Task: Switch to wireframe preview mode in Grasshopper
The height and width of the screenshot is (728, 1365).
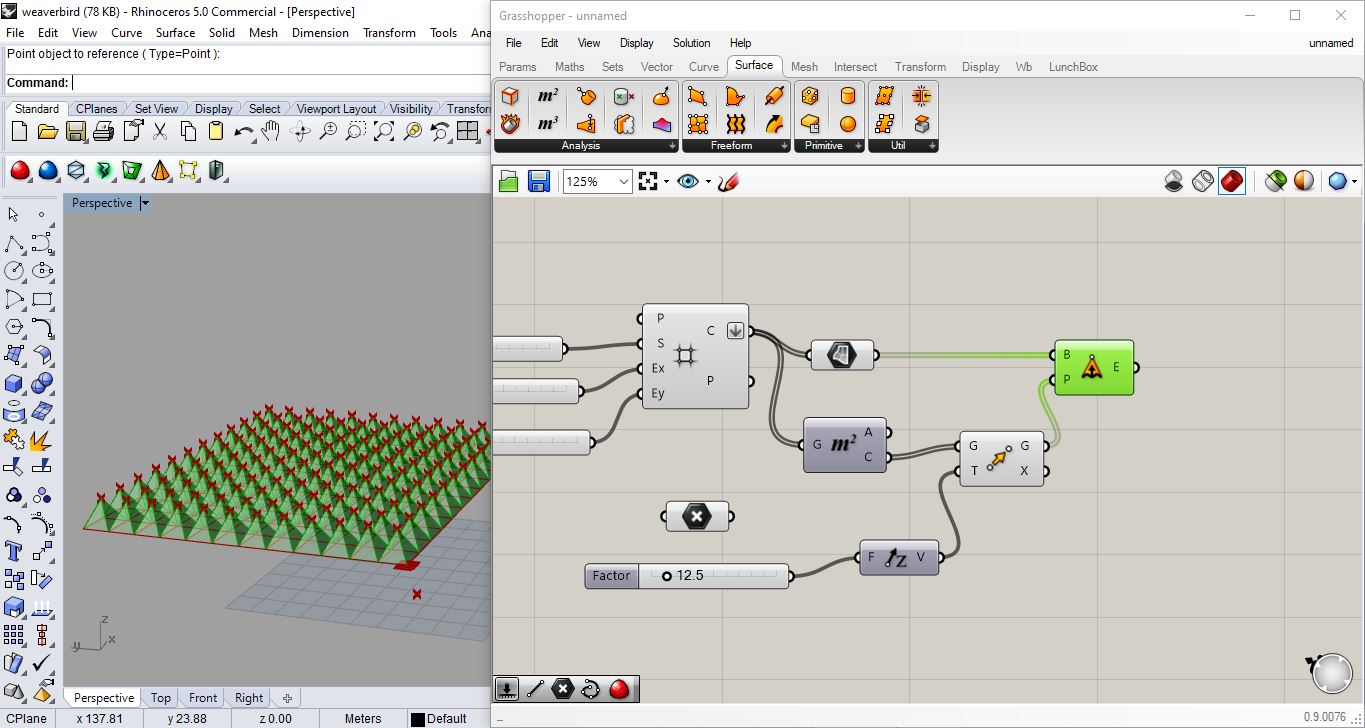Action: [1203, 181]
